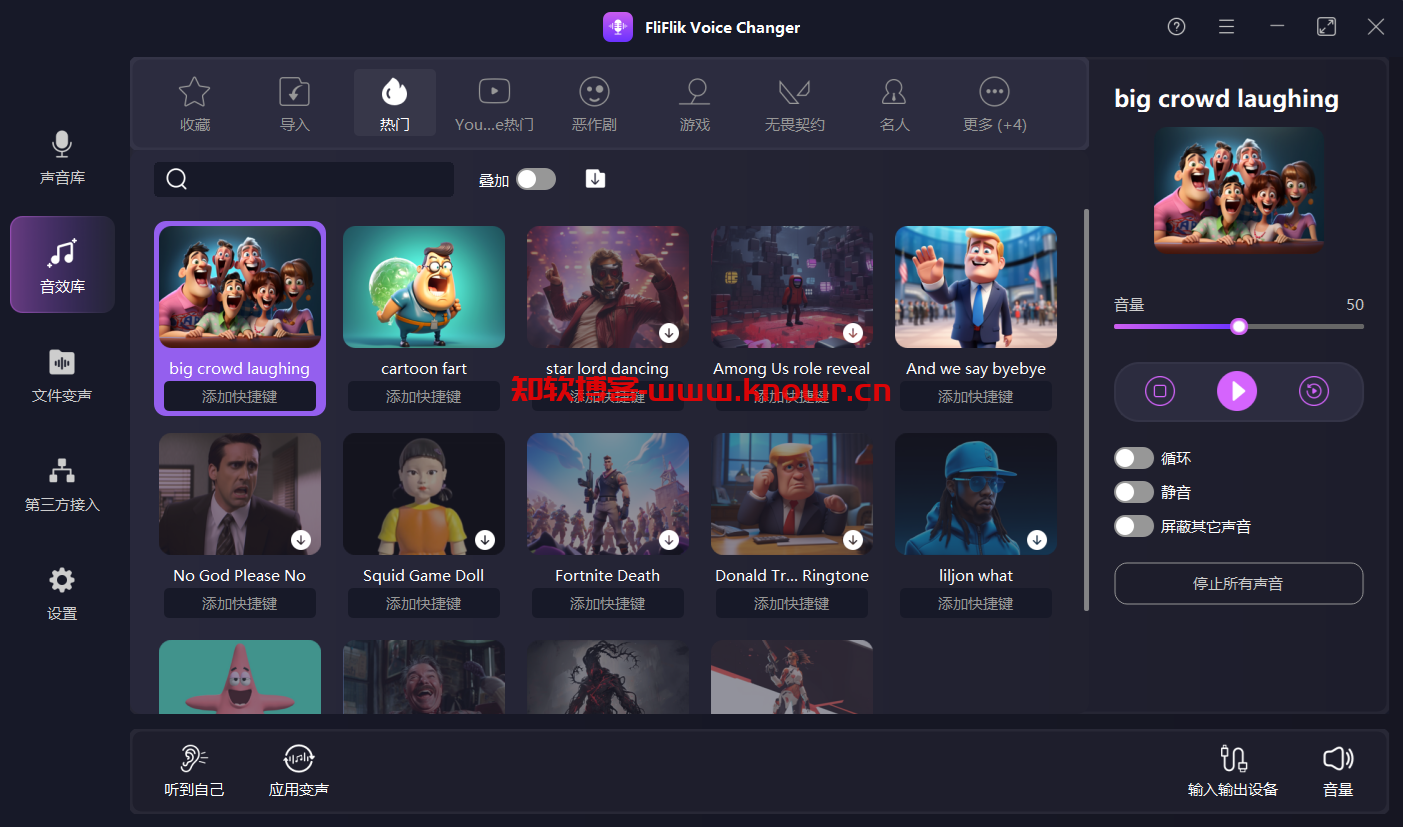Adjust the 音量 volume slider handle
The height and width of the screenshot is (827, 1403).
[x=1239, y=326]
